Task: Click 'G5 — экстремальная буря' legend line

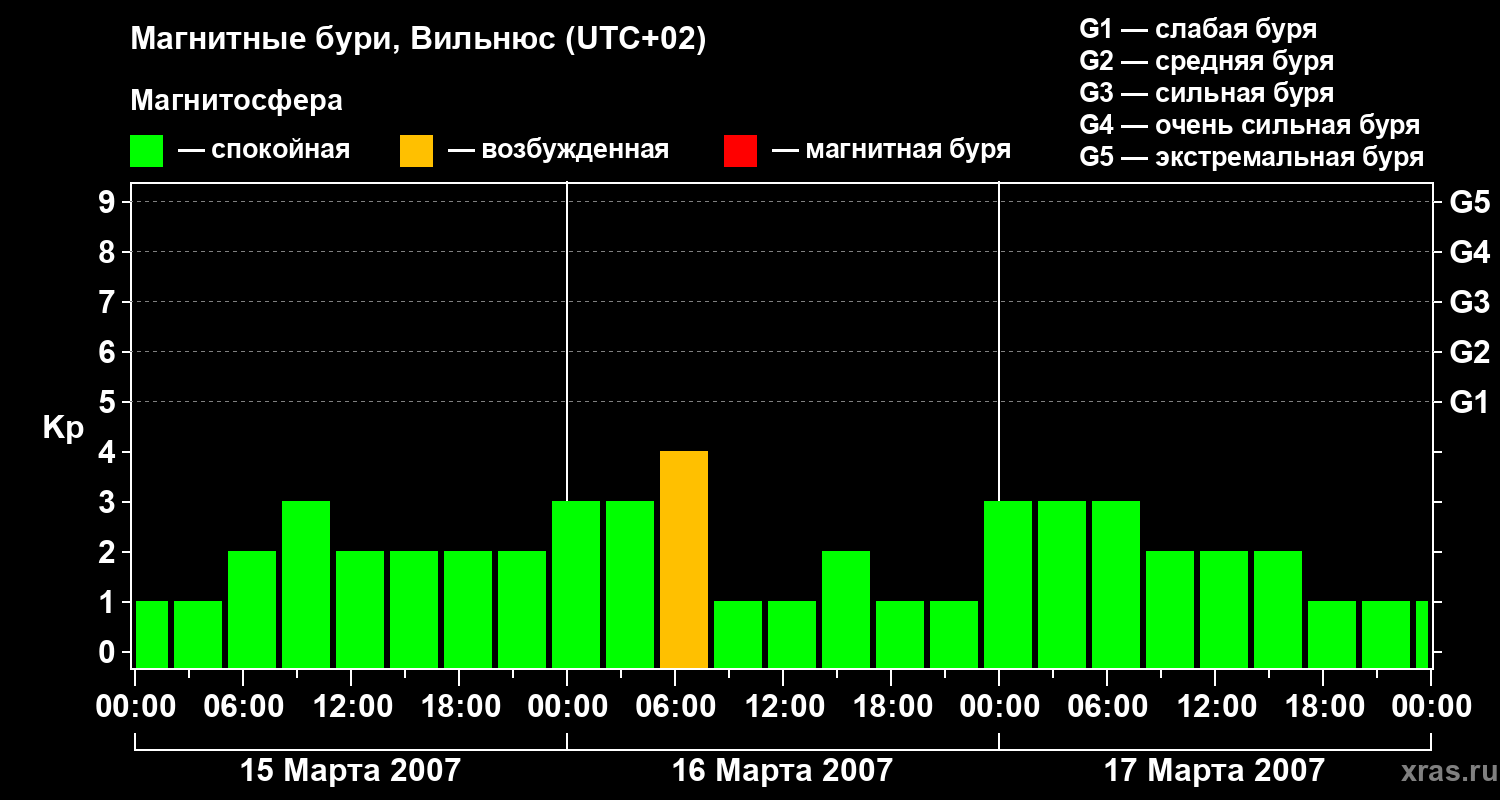Action: click(x=1252, y=158)
